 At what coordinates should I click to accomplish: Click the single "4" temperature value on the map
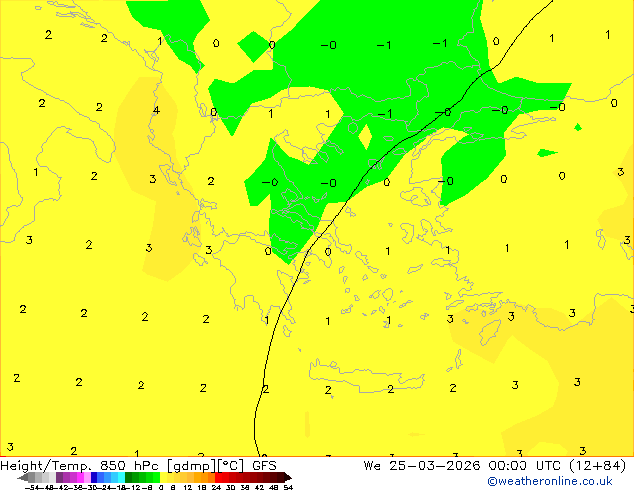click(x=156, y=110)
